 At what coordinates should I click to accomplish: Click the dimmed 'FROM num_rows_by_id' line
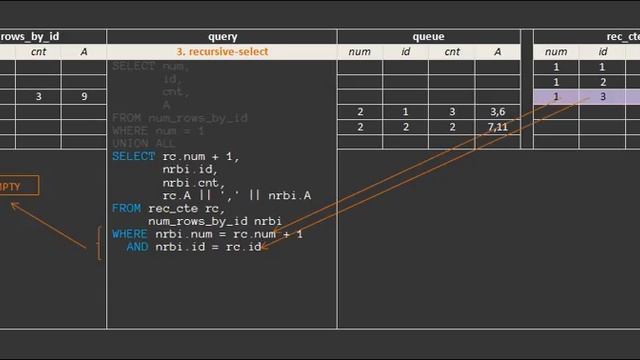(180, 118)
